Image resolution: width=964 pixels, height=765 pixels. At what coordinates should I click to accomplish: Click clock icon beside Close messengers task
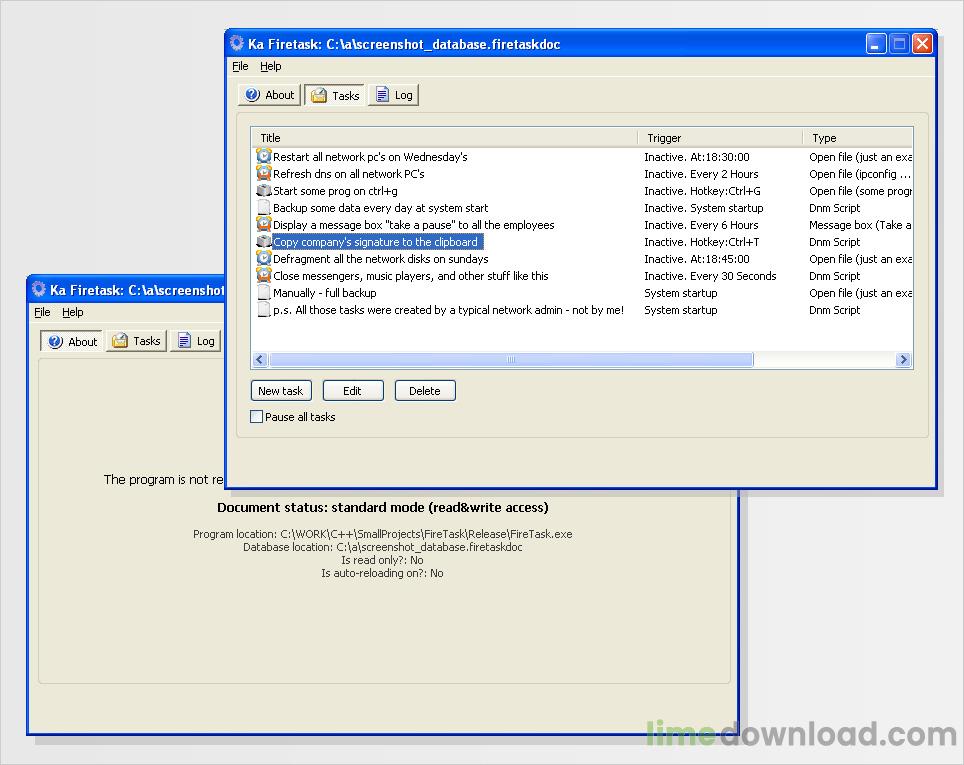pos(264,276)
